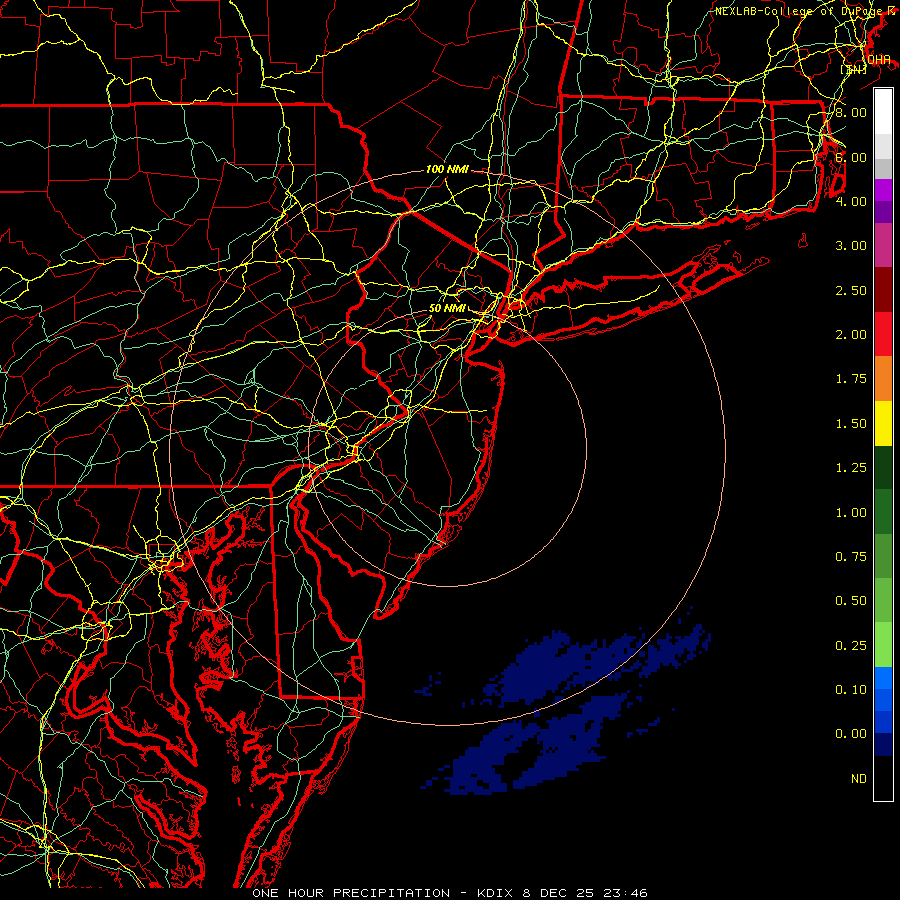The height and width of the screenshot is (900, 900).
Task: Click the 2.50 legend value
Action: tap(851, 290)
